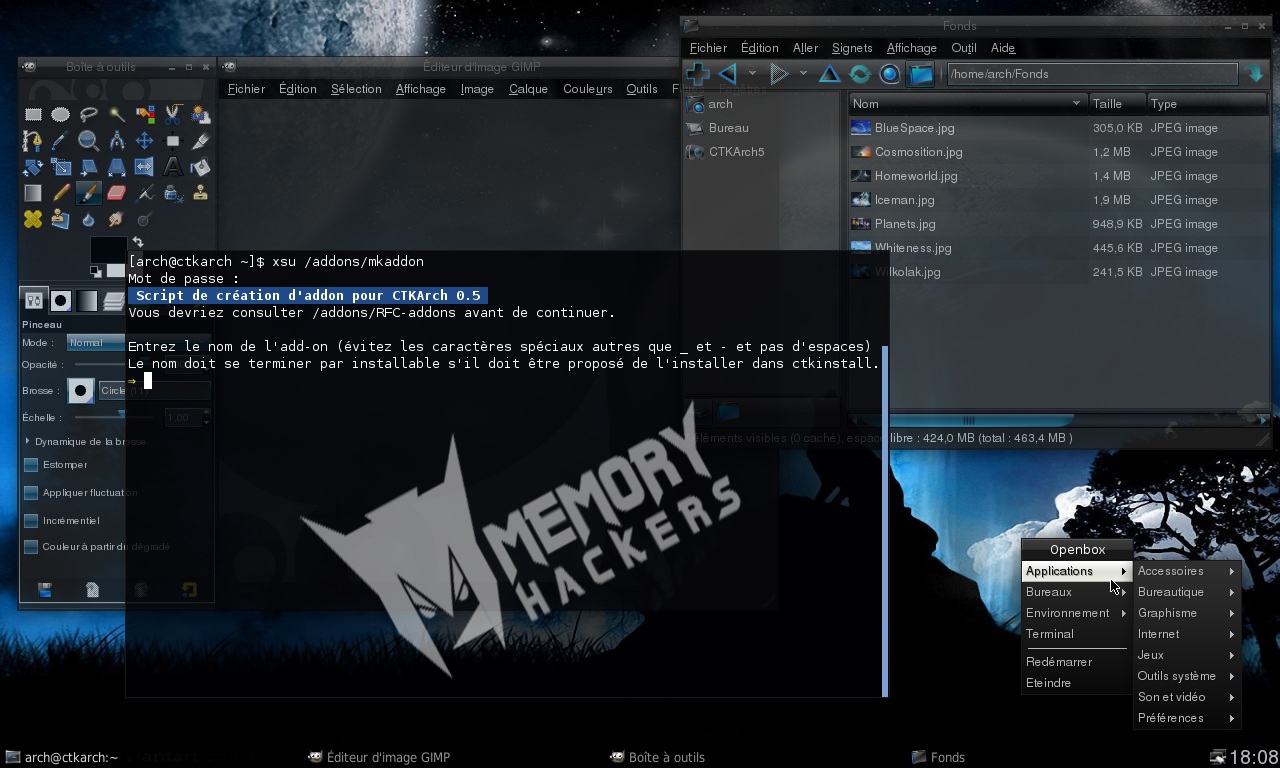Click the Échelle slider in tool options

coord(115,417)
